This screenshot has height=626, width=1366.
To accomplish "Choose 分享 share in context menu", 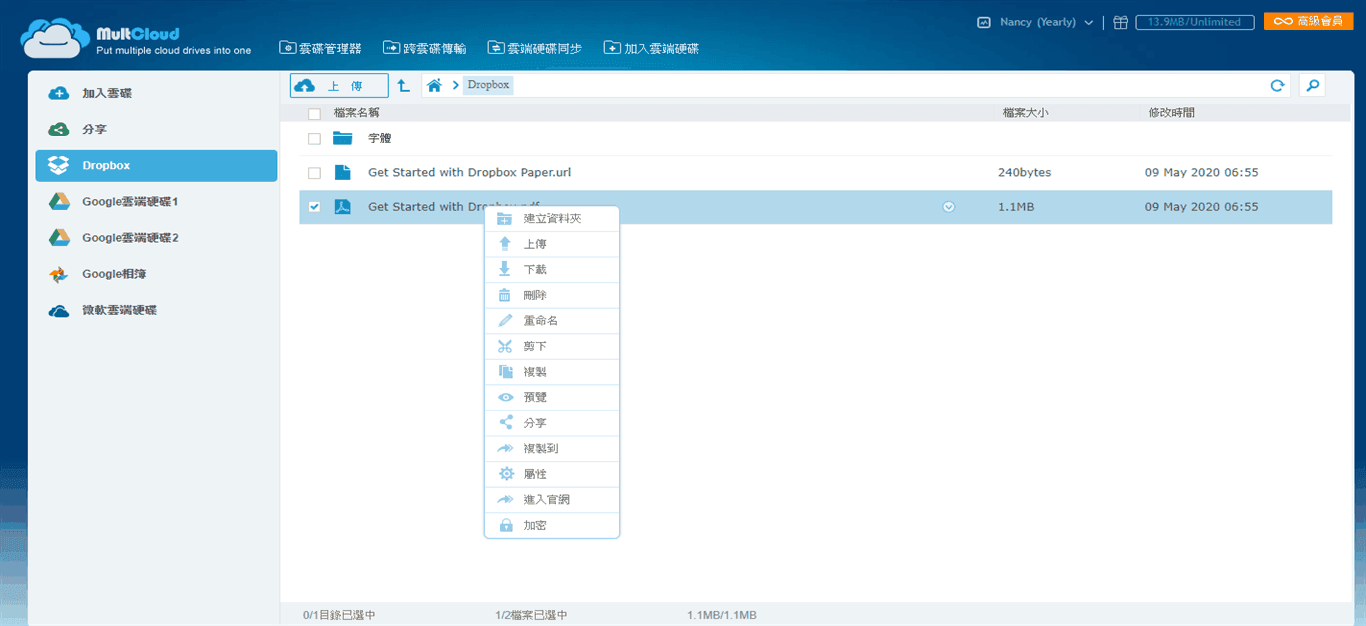I will pos(552,423).
